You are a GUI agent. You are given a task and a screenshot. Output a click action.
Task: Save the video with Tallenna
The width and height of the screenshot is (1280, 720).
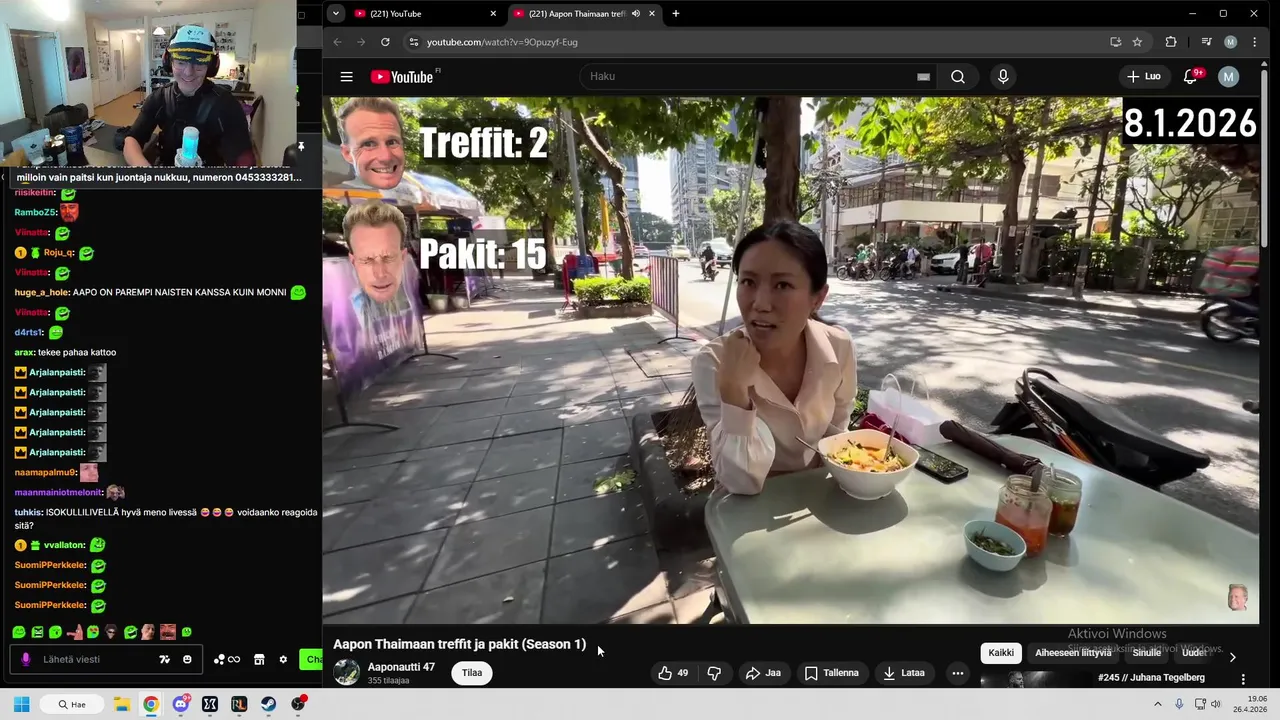pyautogui.click(x=832, y=673)
